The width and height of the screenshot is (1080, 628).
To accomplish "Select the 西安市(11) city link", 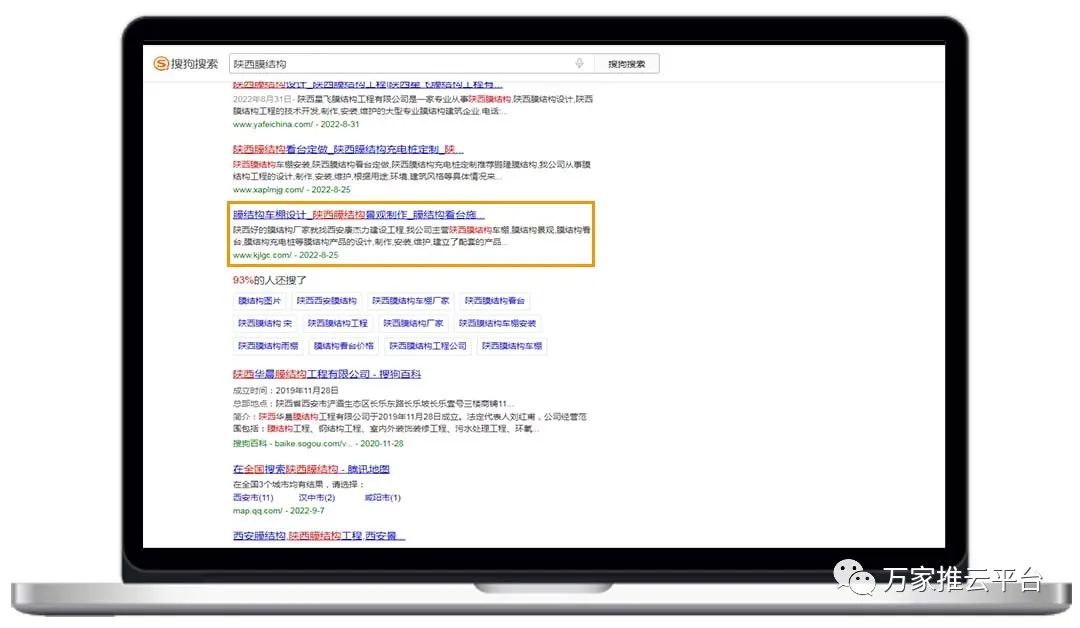I will (252, 497).
